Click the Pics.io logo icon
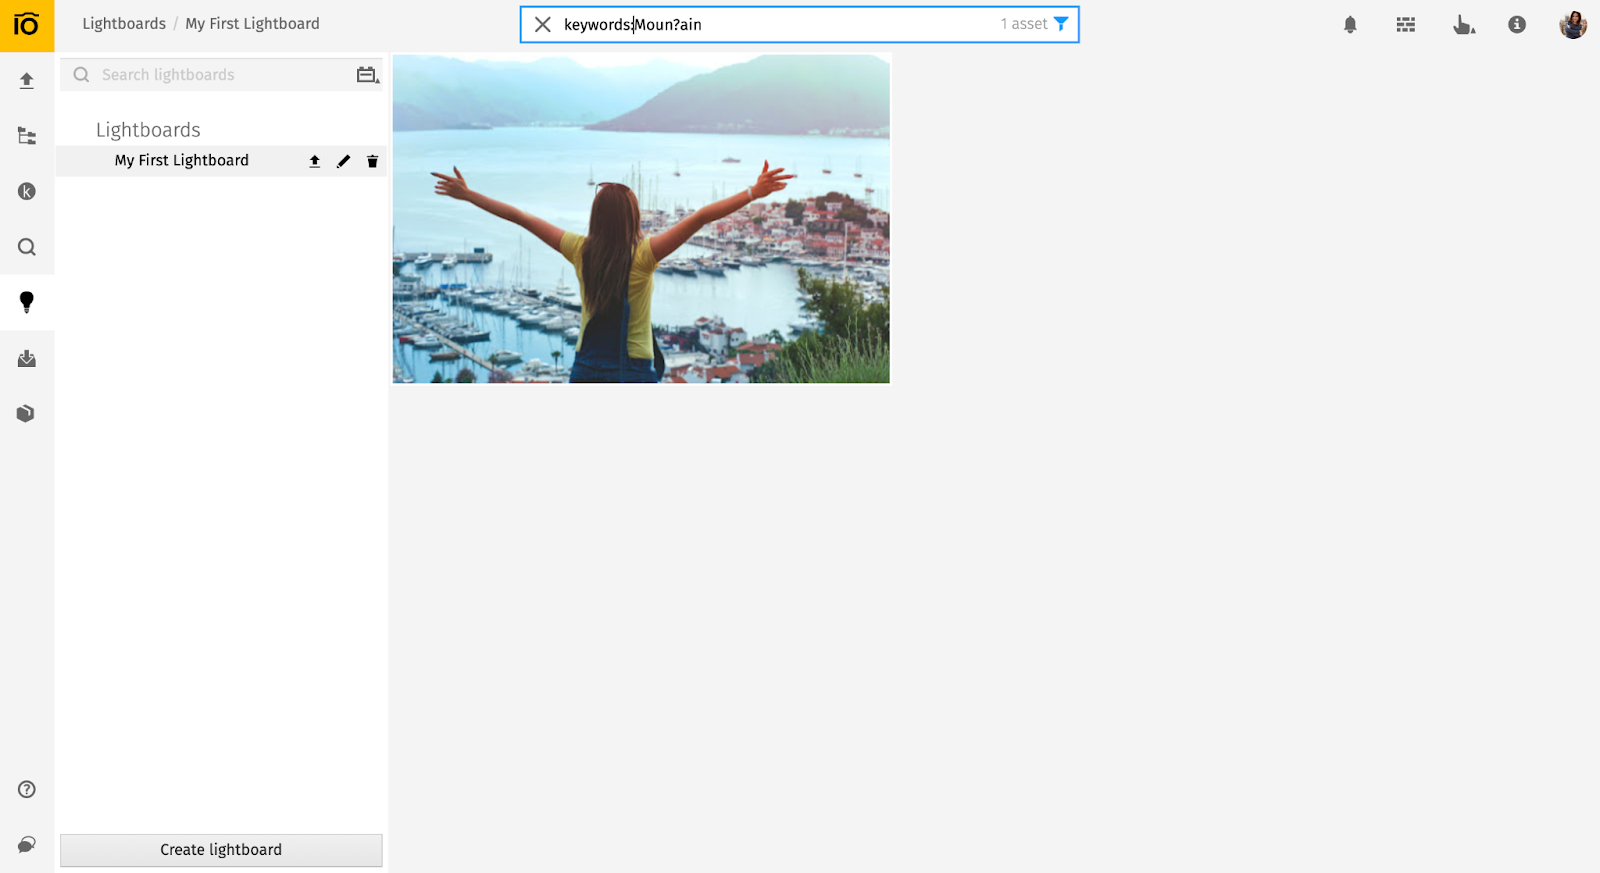The height and width of the screenshot is (873, 1600). (27, 25)
